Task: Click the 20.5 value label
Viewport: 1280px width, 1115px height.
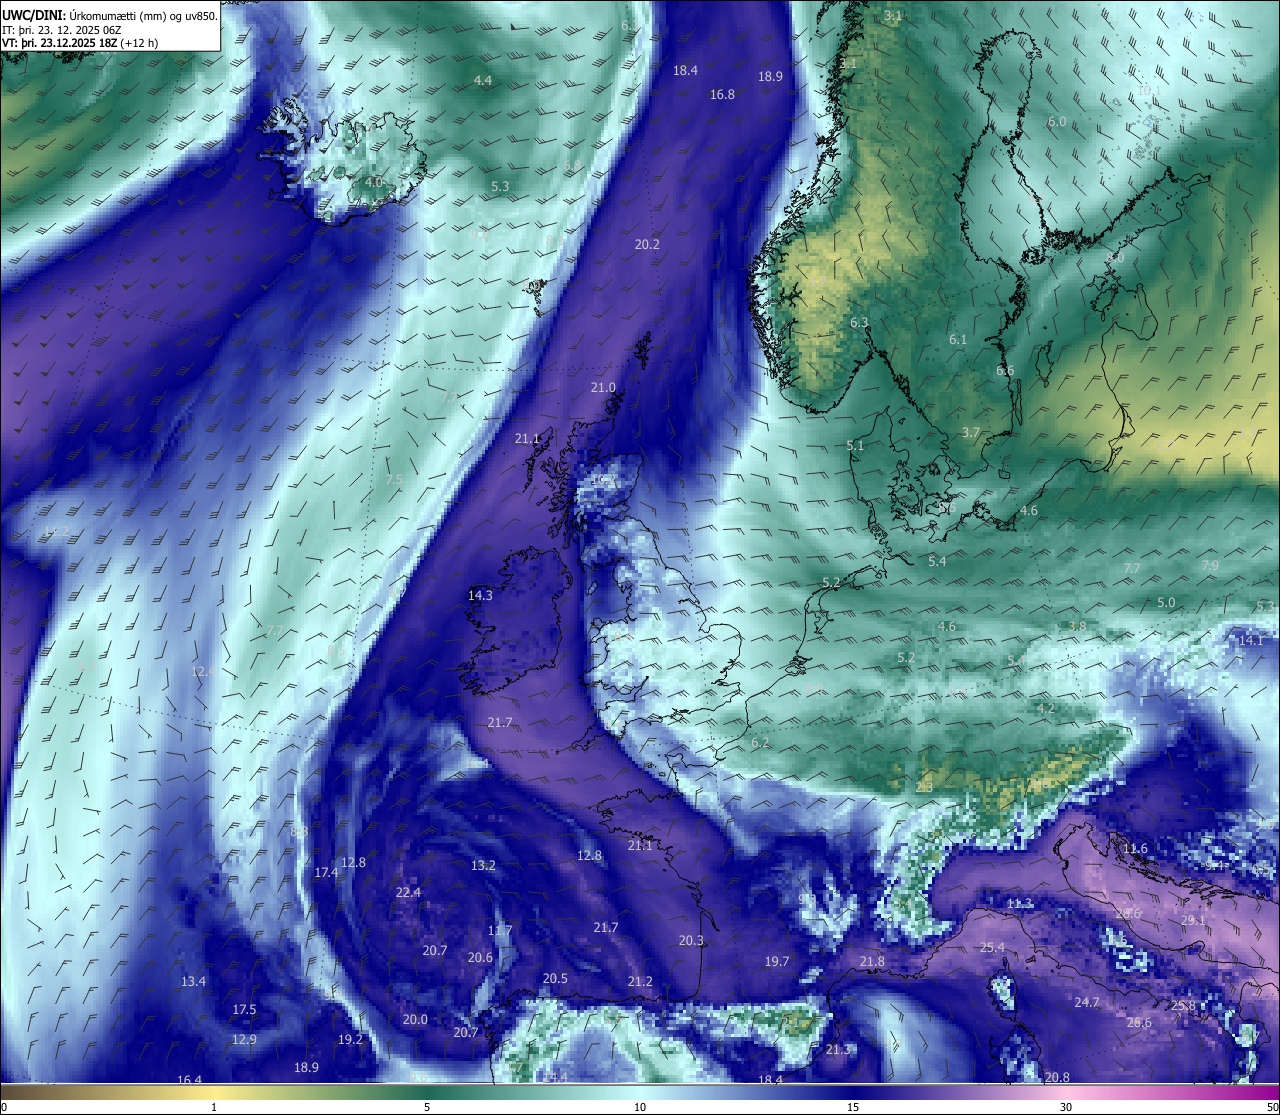Action: [555, 978]
